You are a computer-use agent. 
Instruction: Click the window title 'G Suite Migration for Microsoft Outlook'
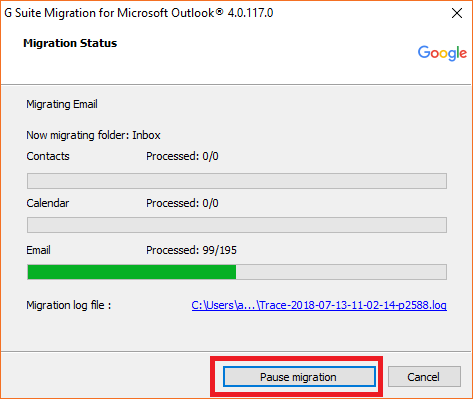coord(139,13)
